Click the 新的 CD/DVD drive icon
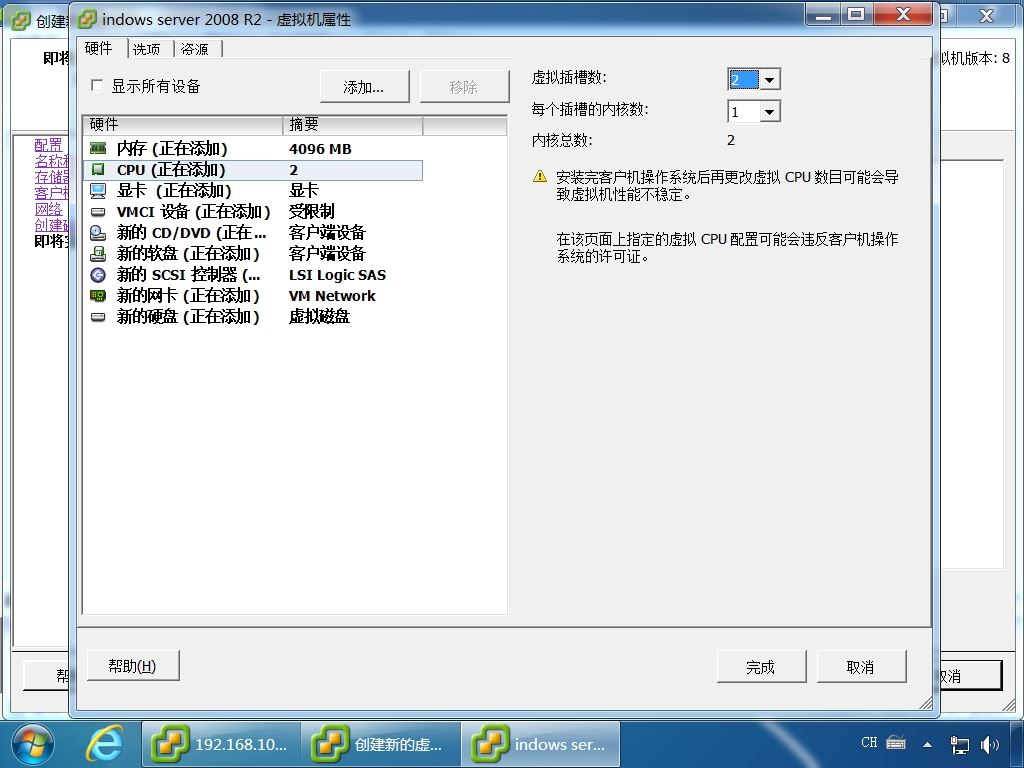This screenshot has height=768, width=1024. pos(98,232)
